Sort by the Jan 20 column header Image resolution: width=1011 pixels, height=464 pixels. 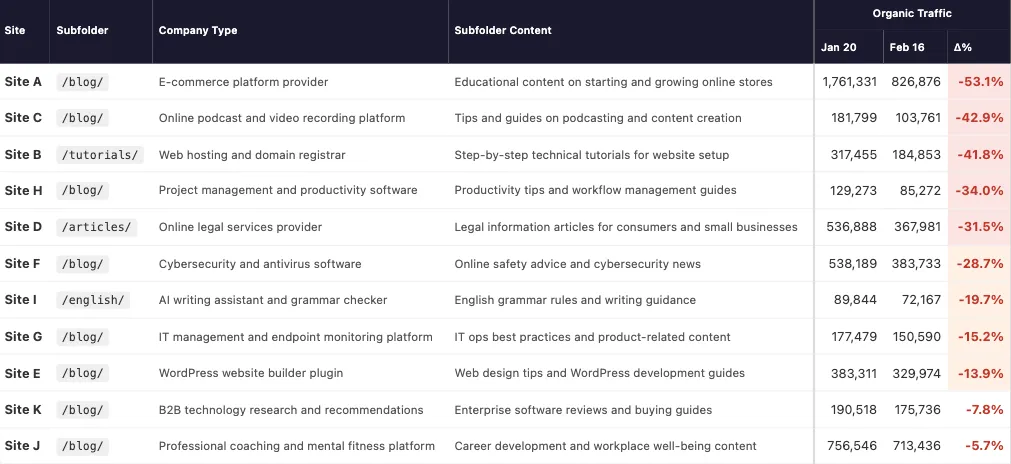(839, 48)
